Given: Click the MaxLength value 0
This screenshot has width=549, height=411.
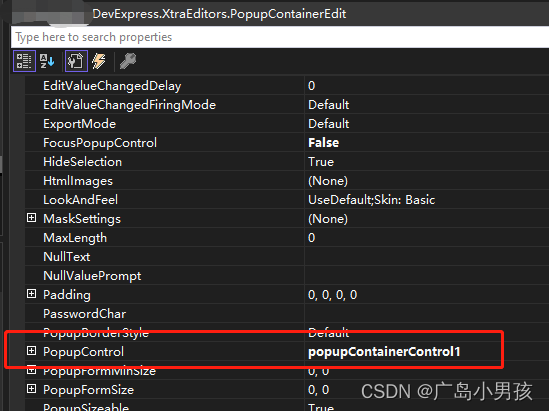Looking at the screenshot, I should click(x=312, y=238).
